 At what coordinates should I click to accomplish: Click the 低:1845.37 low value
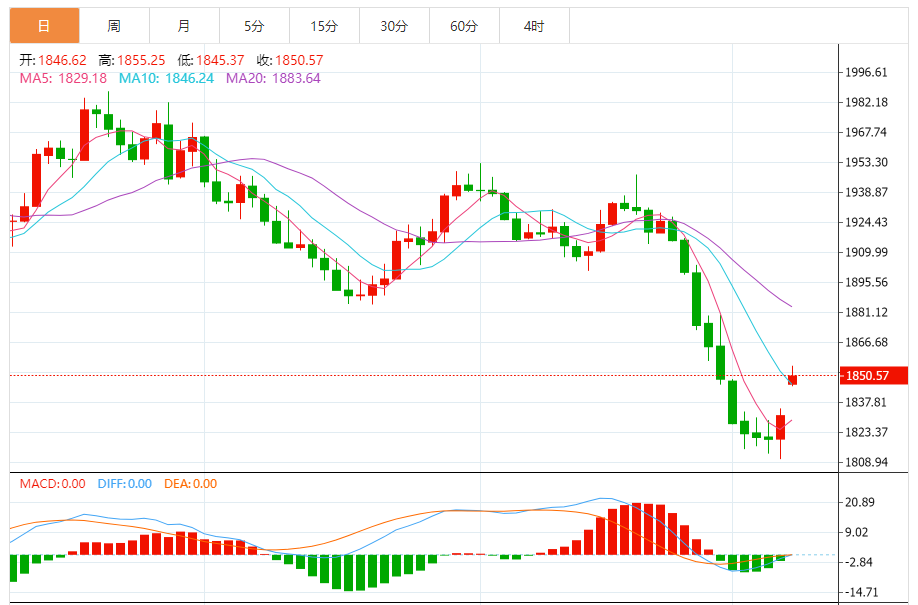[x=211, y=60]
